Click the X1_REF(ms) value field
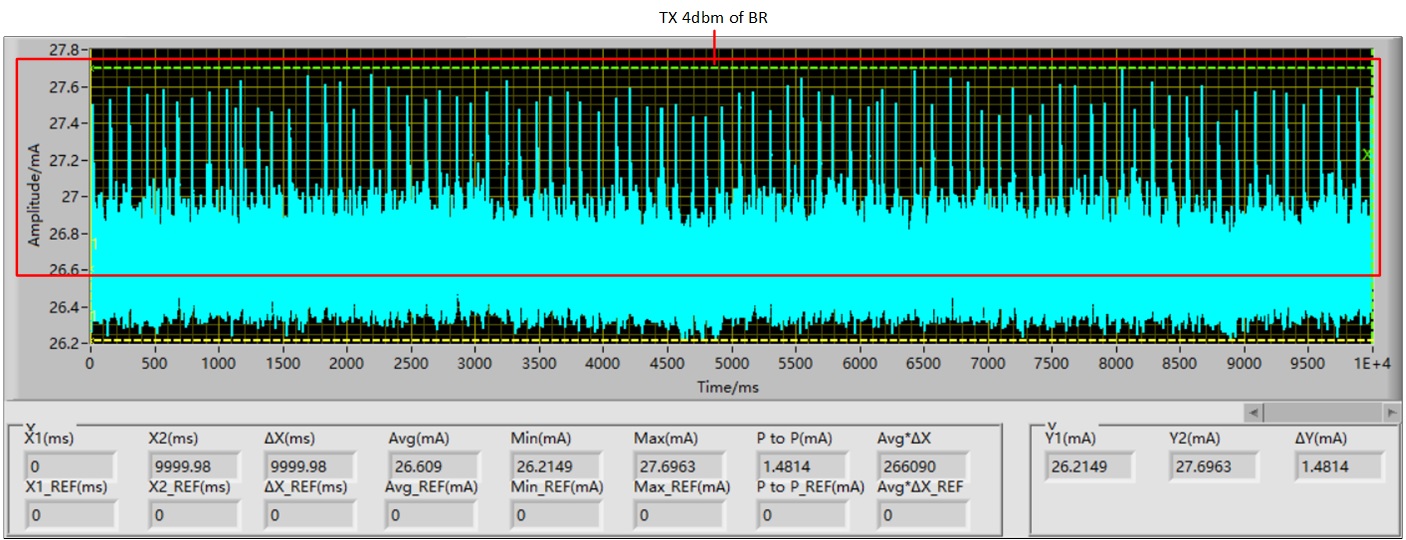Screen dimensions: 1406x540 [70, 515]
